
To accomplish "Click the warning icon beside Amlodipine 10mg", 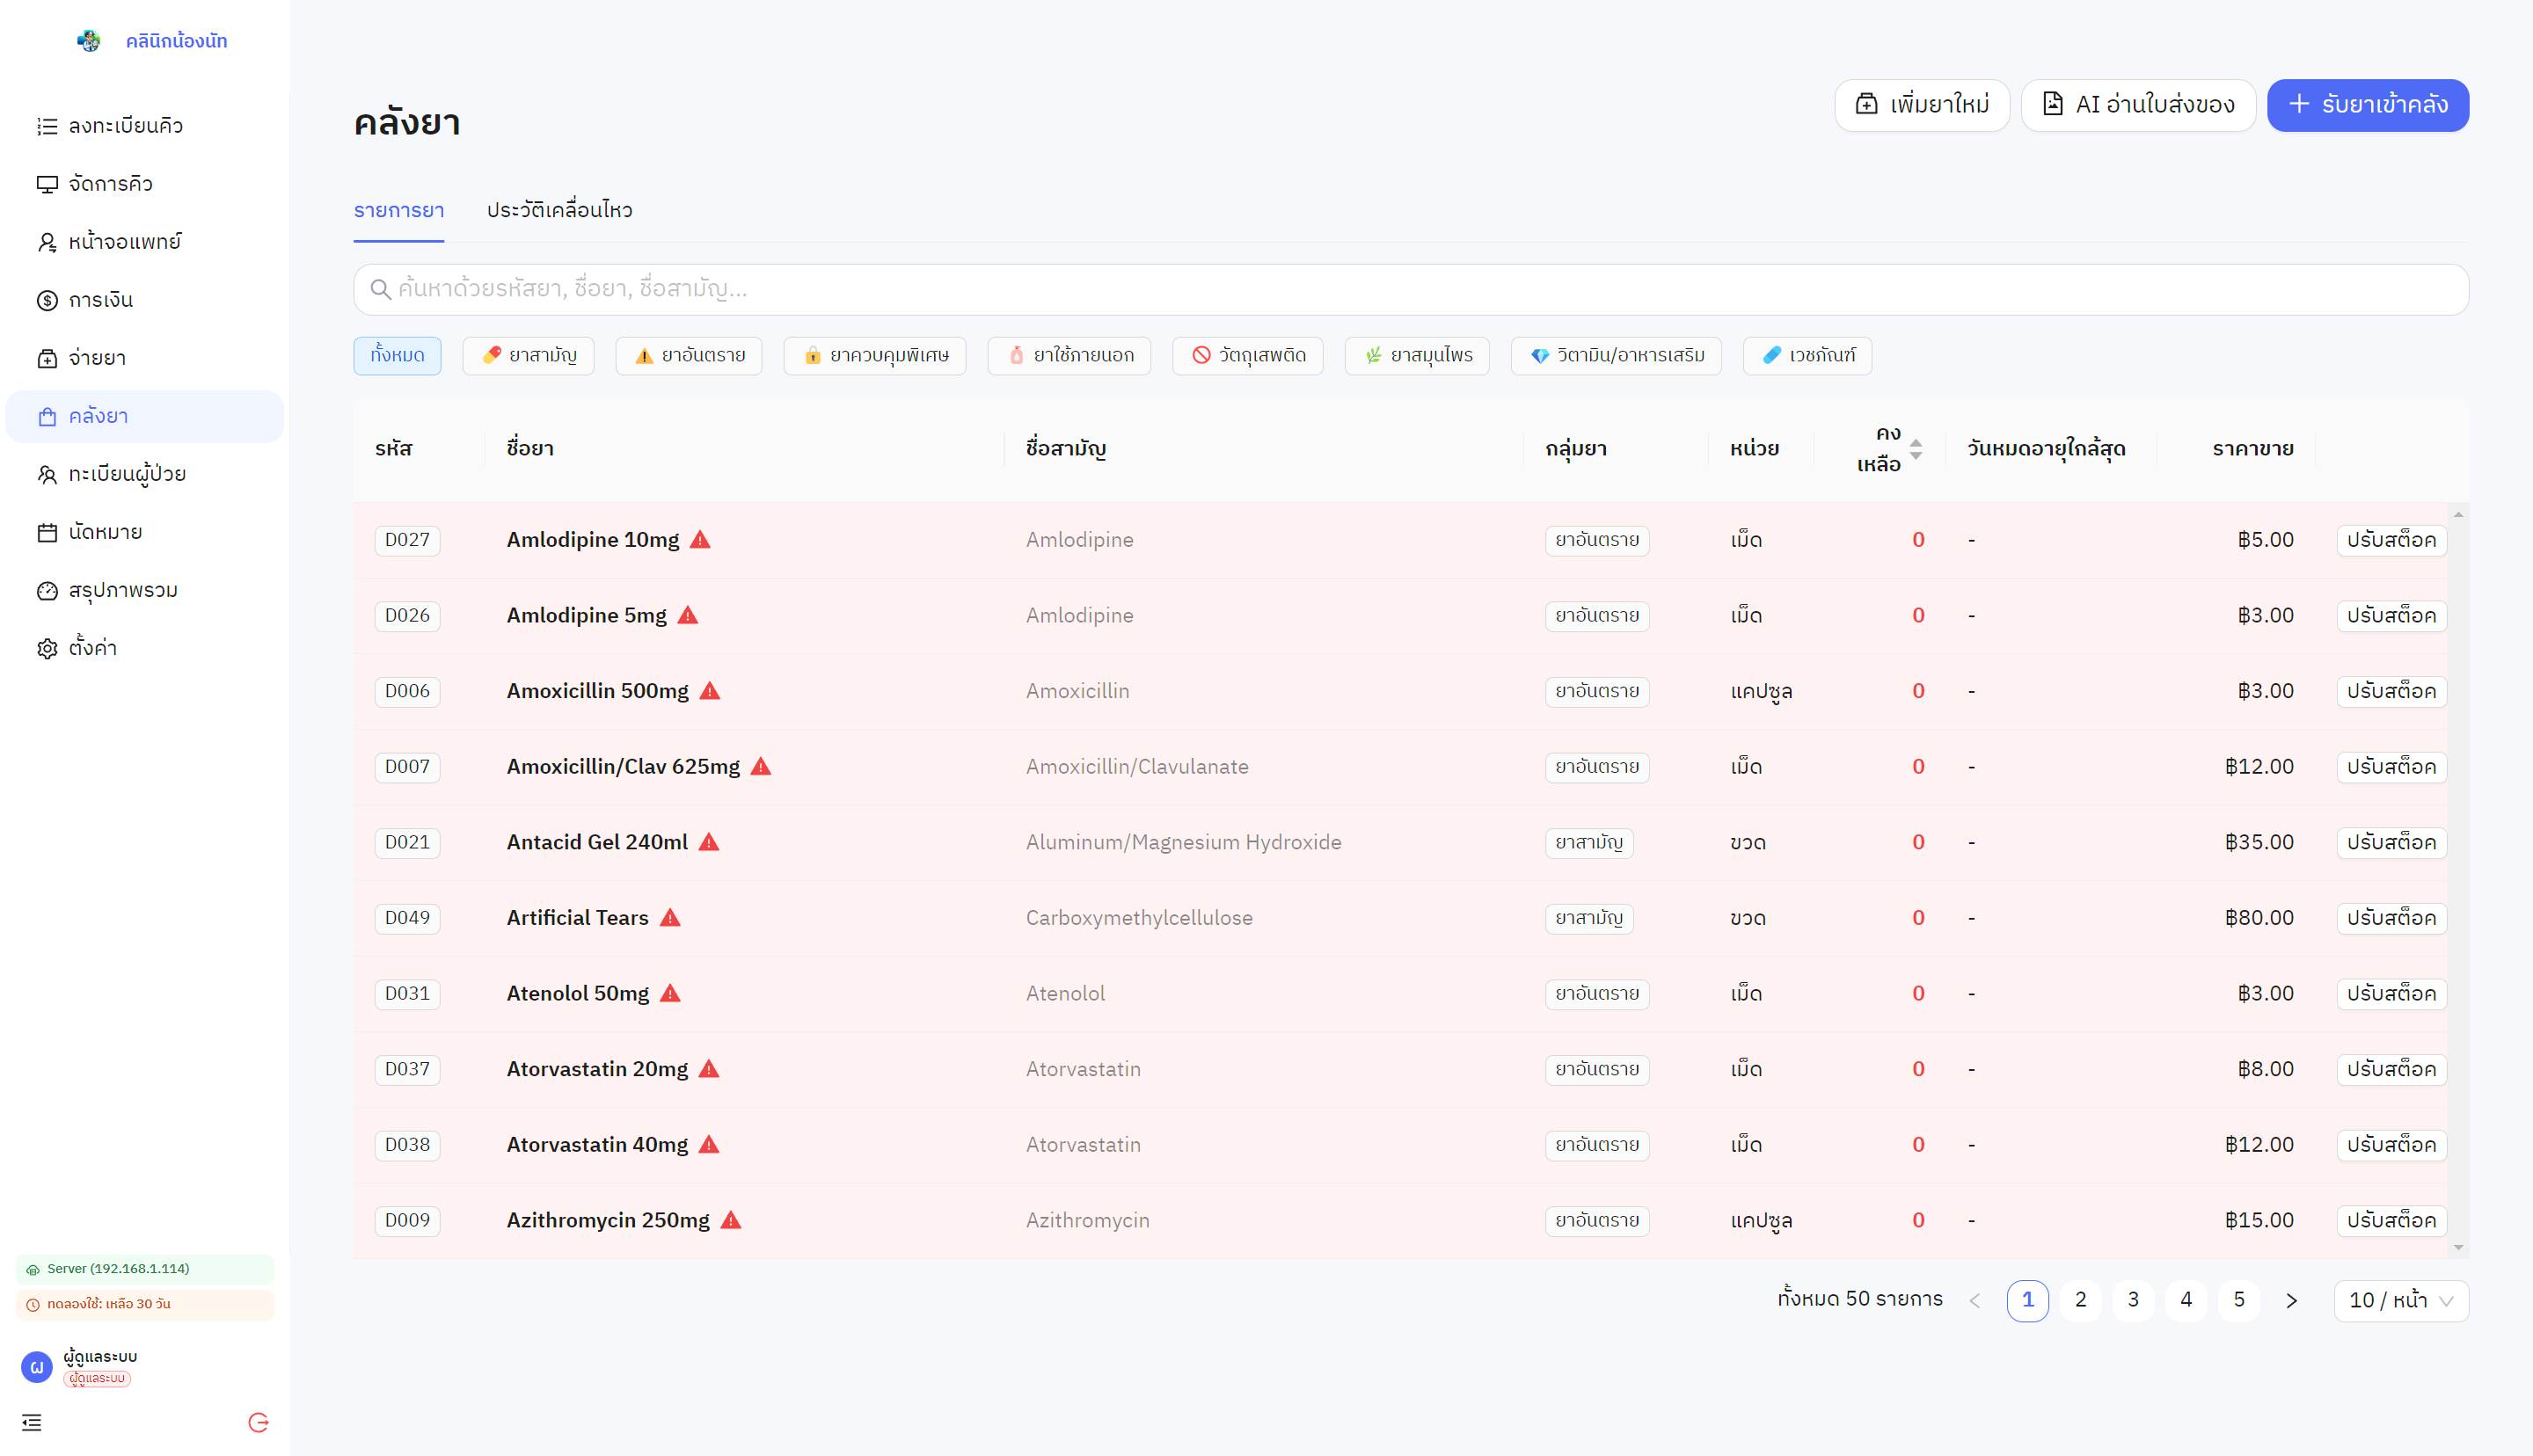I will (x=700, y=540).
